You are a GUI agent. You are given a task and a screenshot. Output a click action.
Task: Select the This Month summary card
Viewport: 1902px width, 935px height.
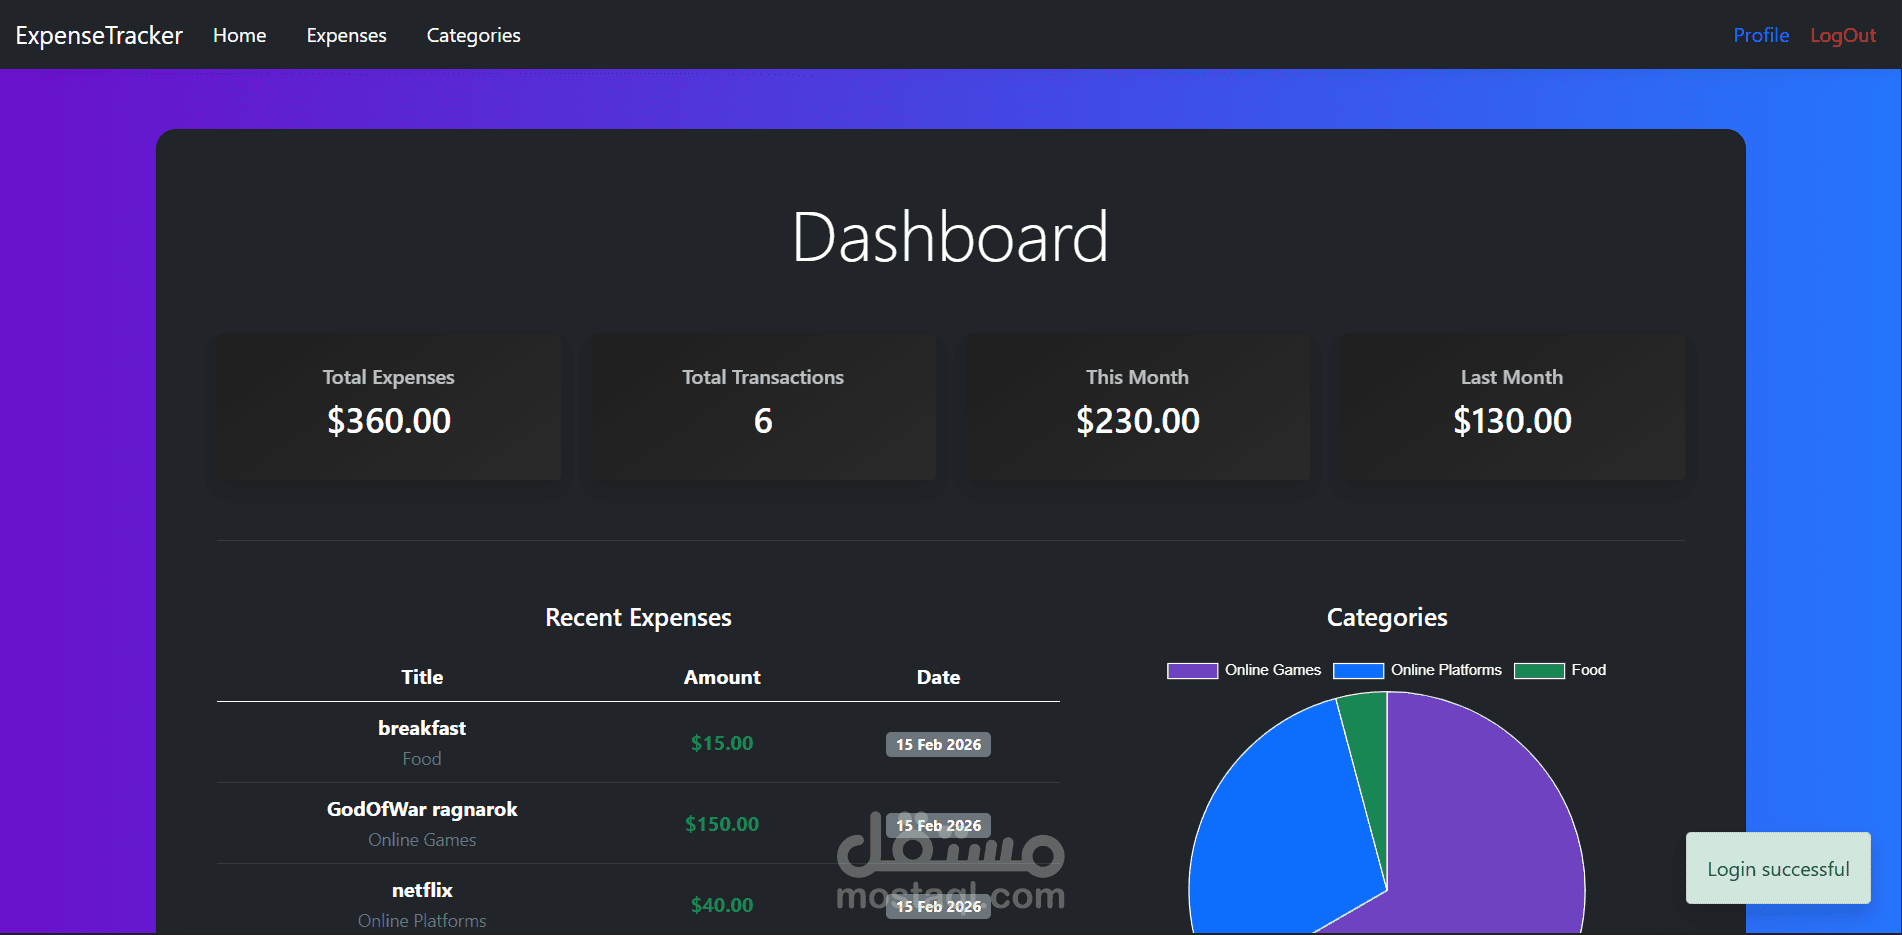click(1137, 406)
